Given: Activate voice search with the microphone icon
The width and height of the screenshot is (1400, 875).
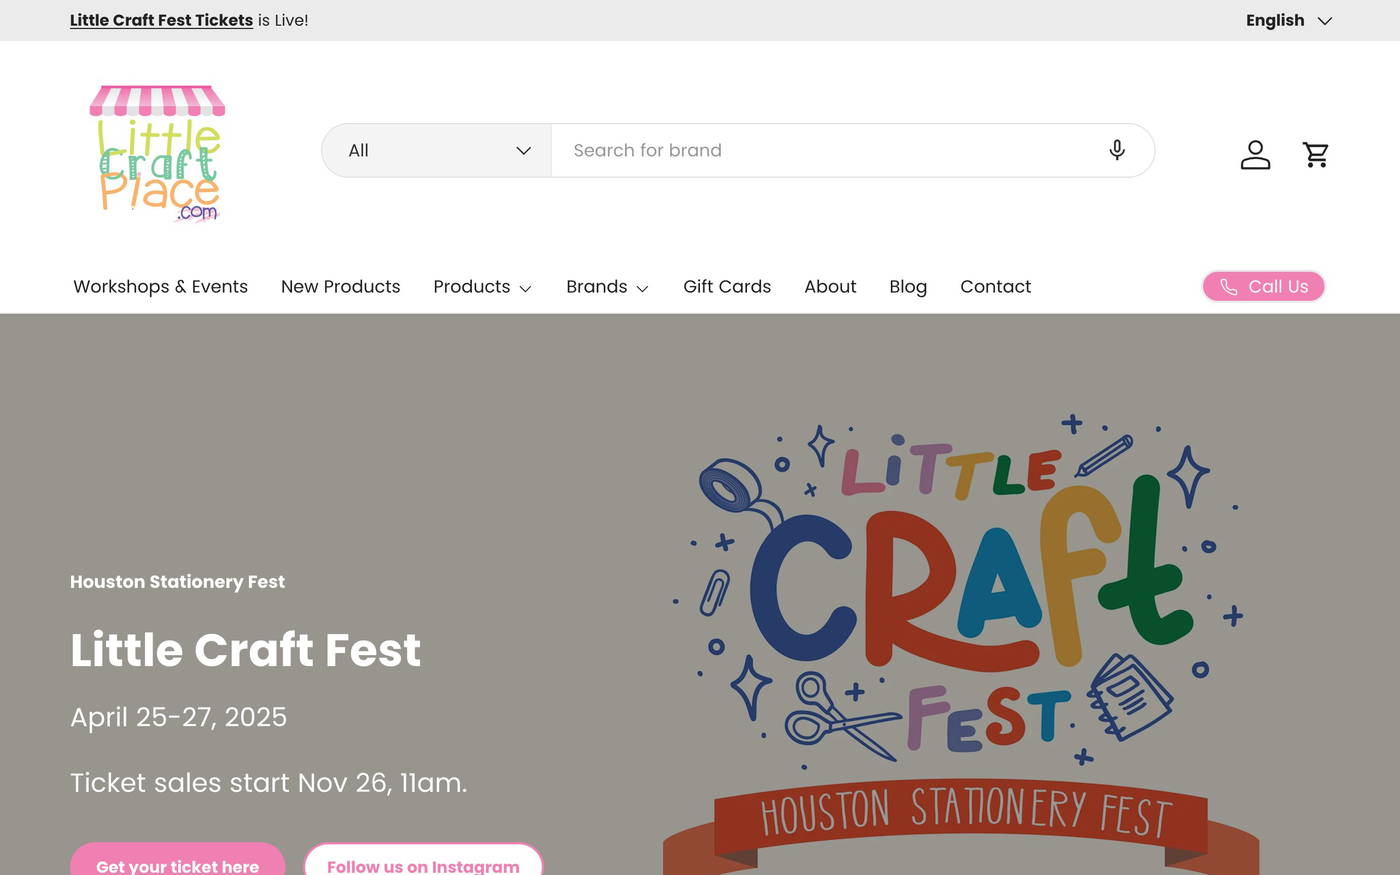Looking at the screenshot, I should (x=1117, y=150).
